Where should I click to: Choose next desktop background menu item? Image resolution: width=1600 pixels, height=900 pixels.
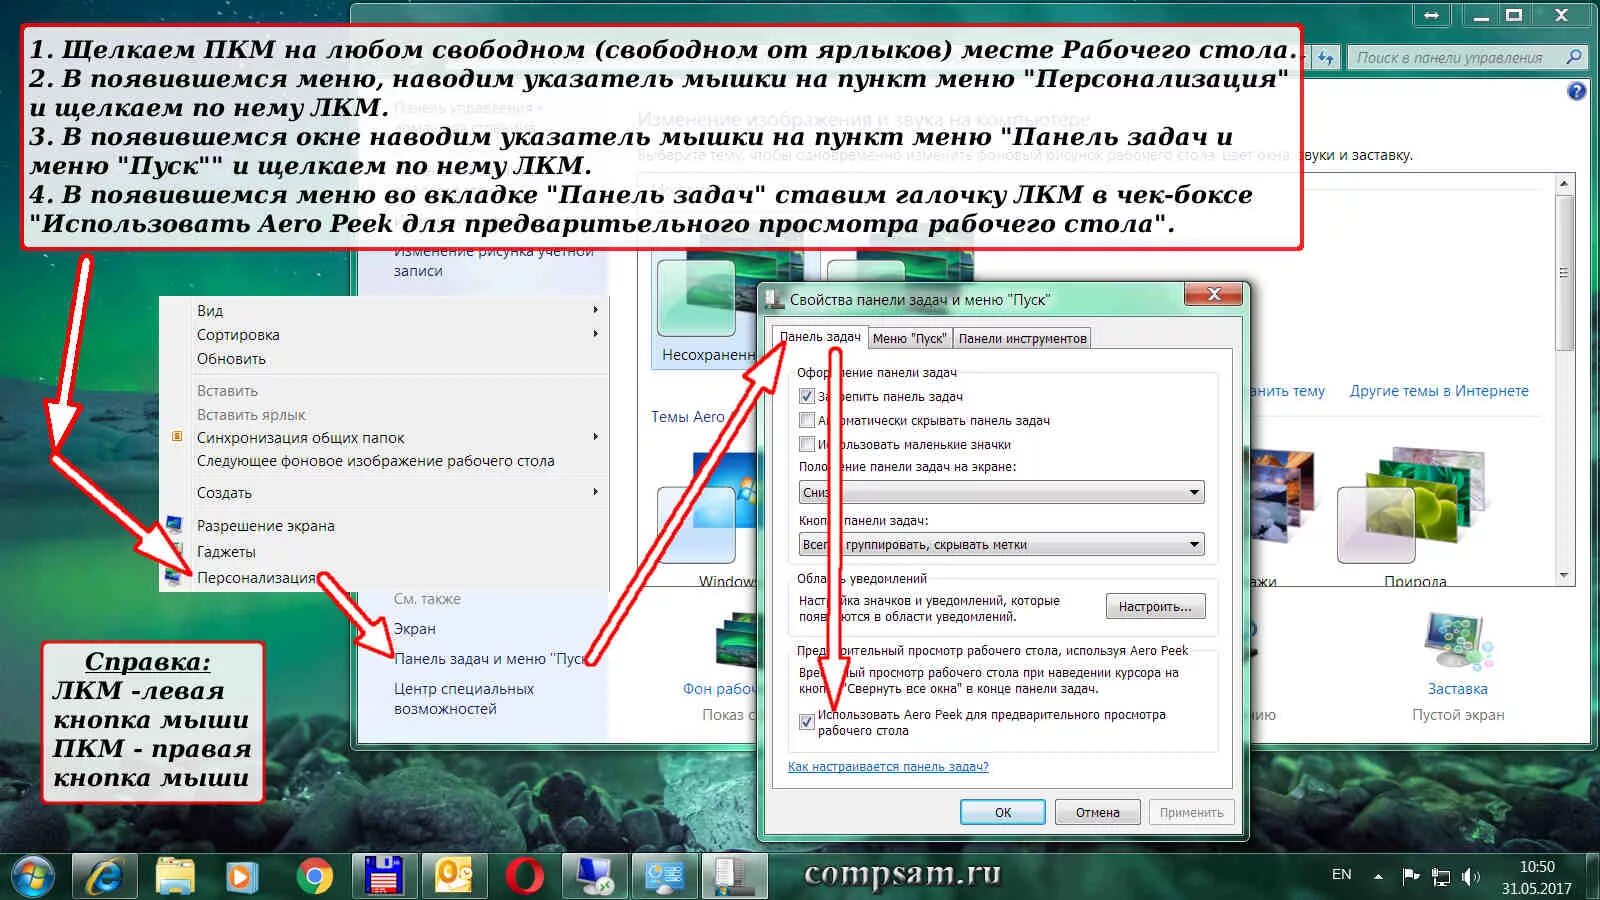pos(375,460)
